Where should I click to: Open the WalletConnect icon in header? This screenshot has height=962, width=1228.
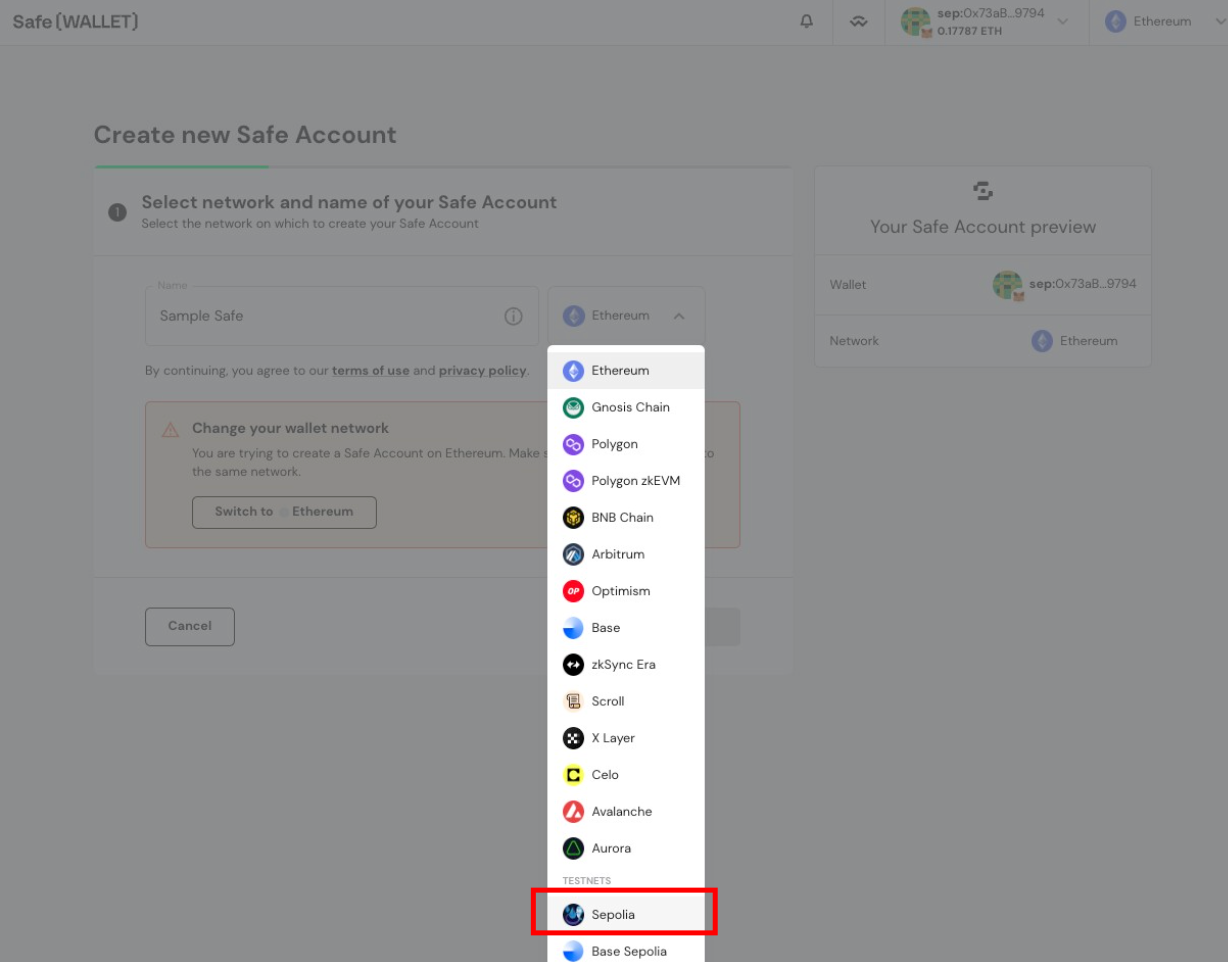859,22
